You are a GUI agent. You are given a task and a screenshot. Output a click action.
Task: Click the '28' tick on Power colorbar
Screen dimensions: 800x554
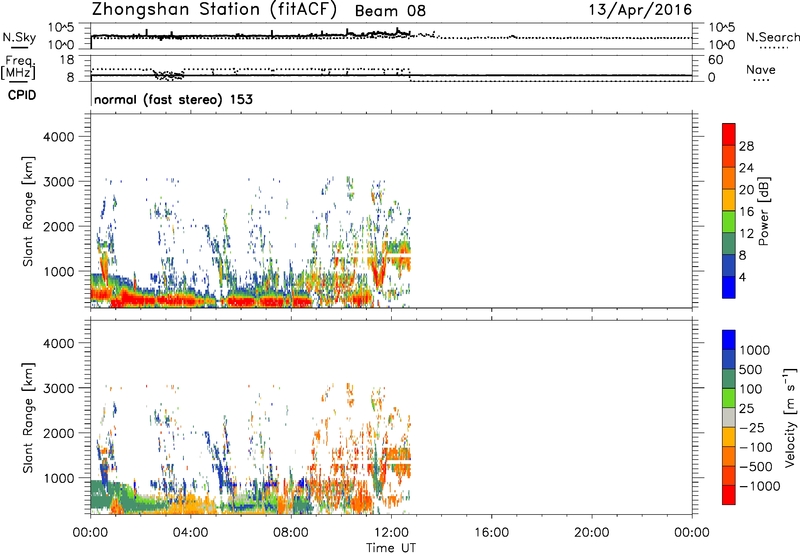coord(746,146)
